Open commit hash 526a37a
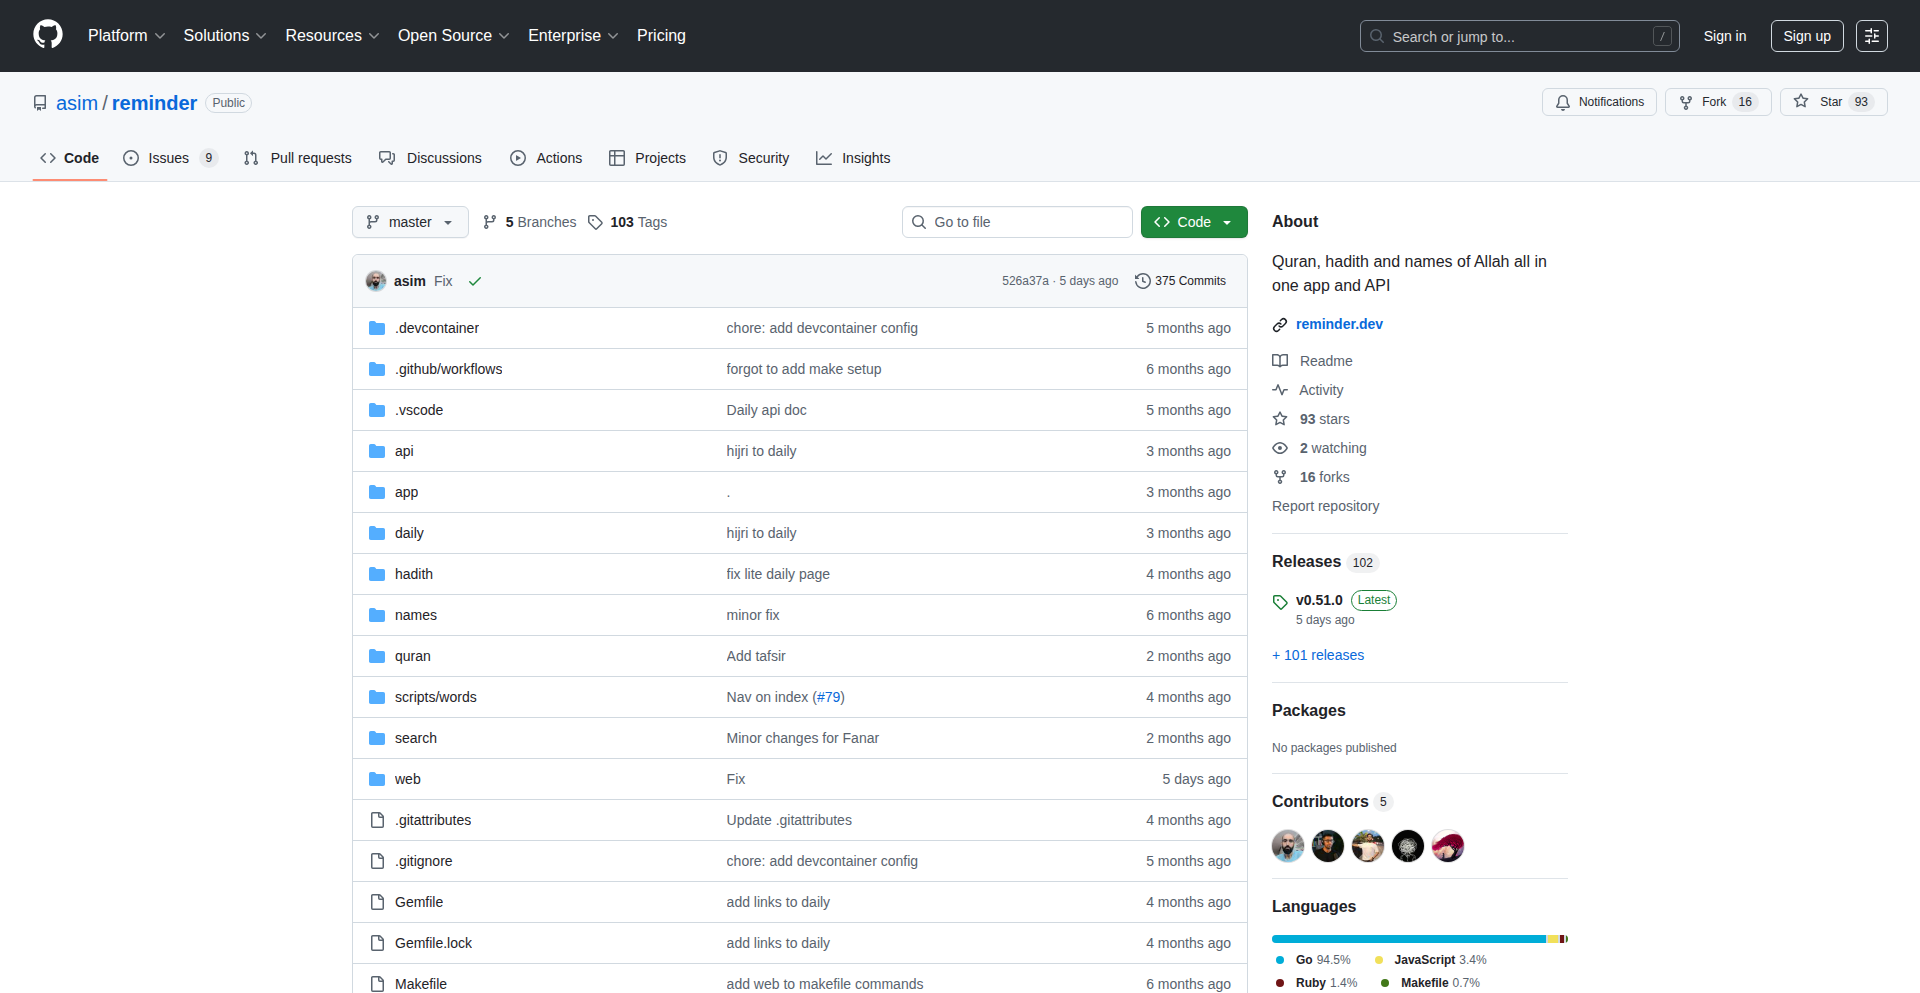The image size is (1920, 993). [x=1025, y=281]
